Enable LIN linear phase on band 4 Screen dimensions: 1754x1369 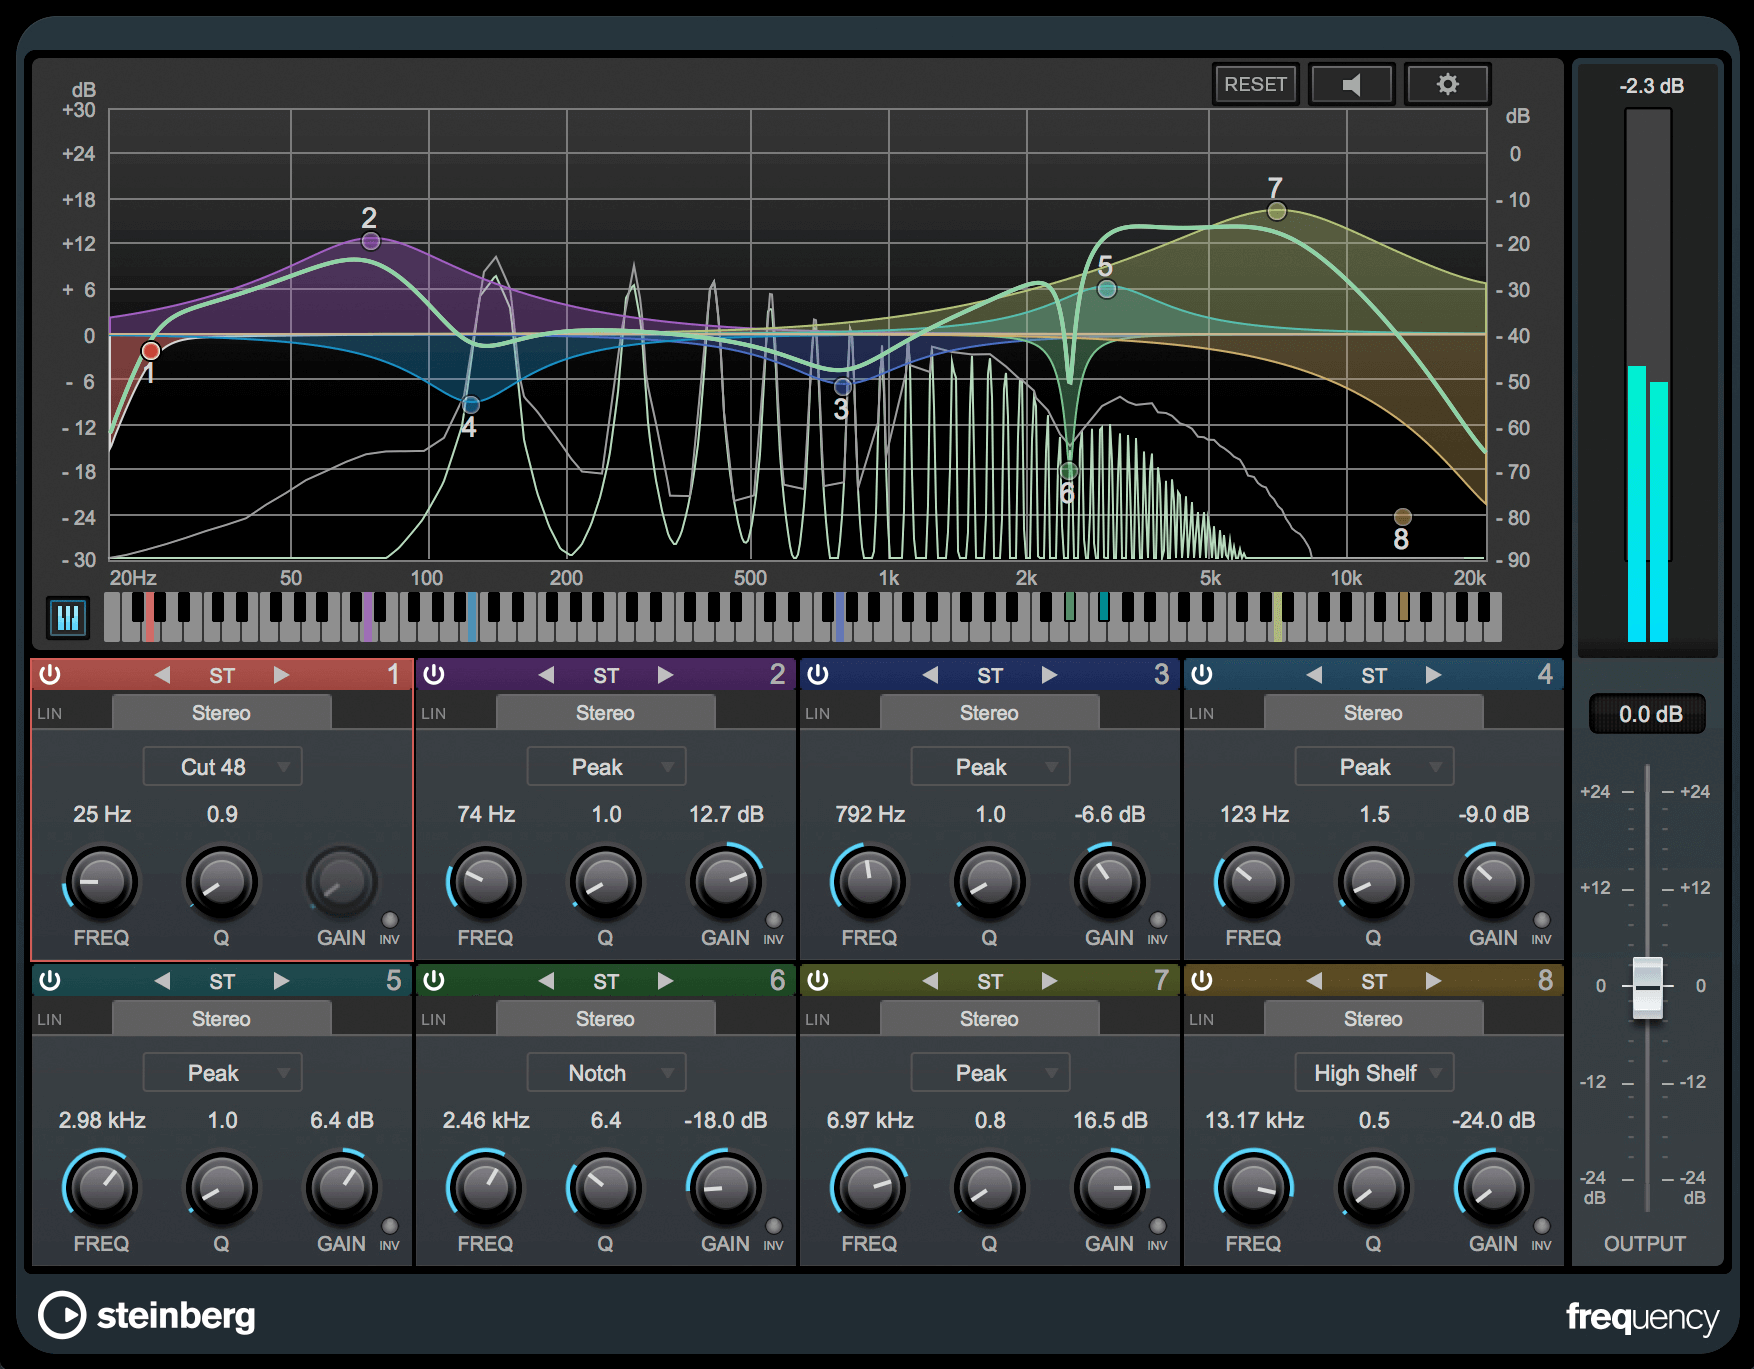point(1202,714)
